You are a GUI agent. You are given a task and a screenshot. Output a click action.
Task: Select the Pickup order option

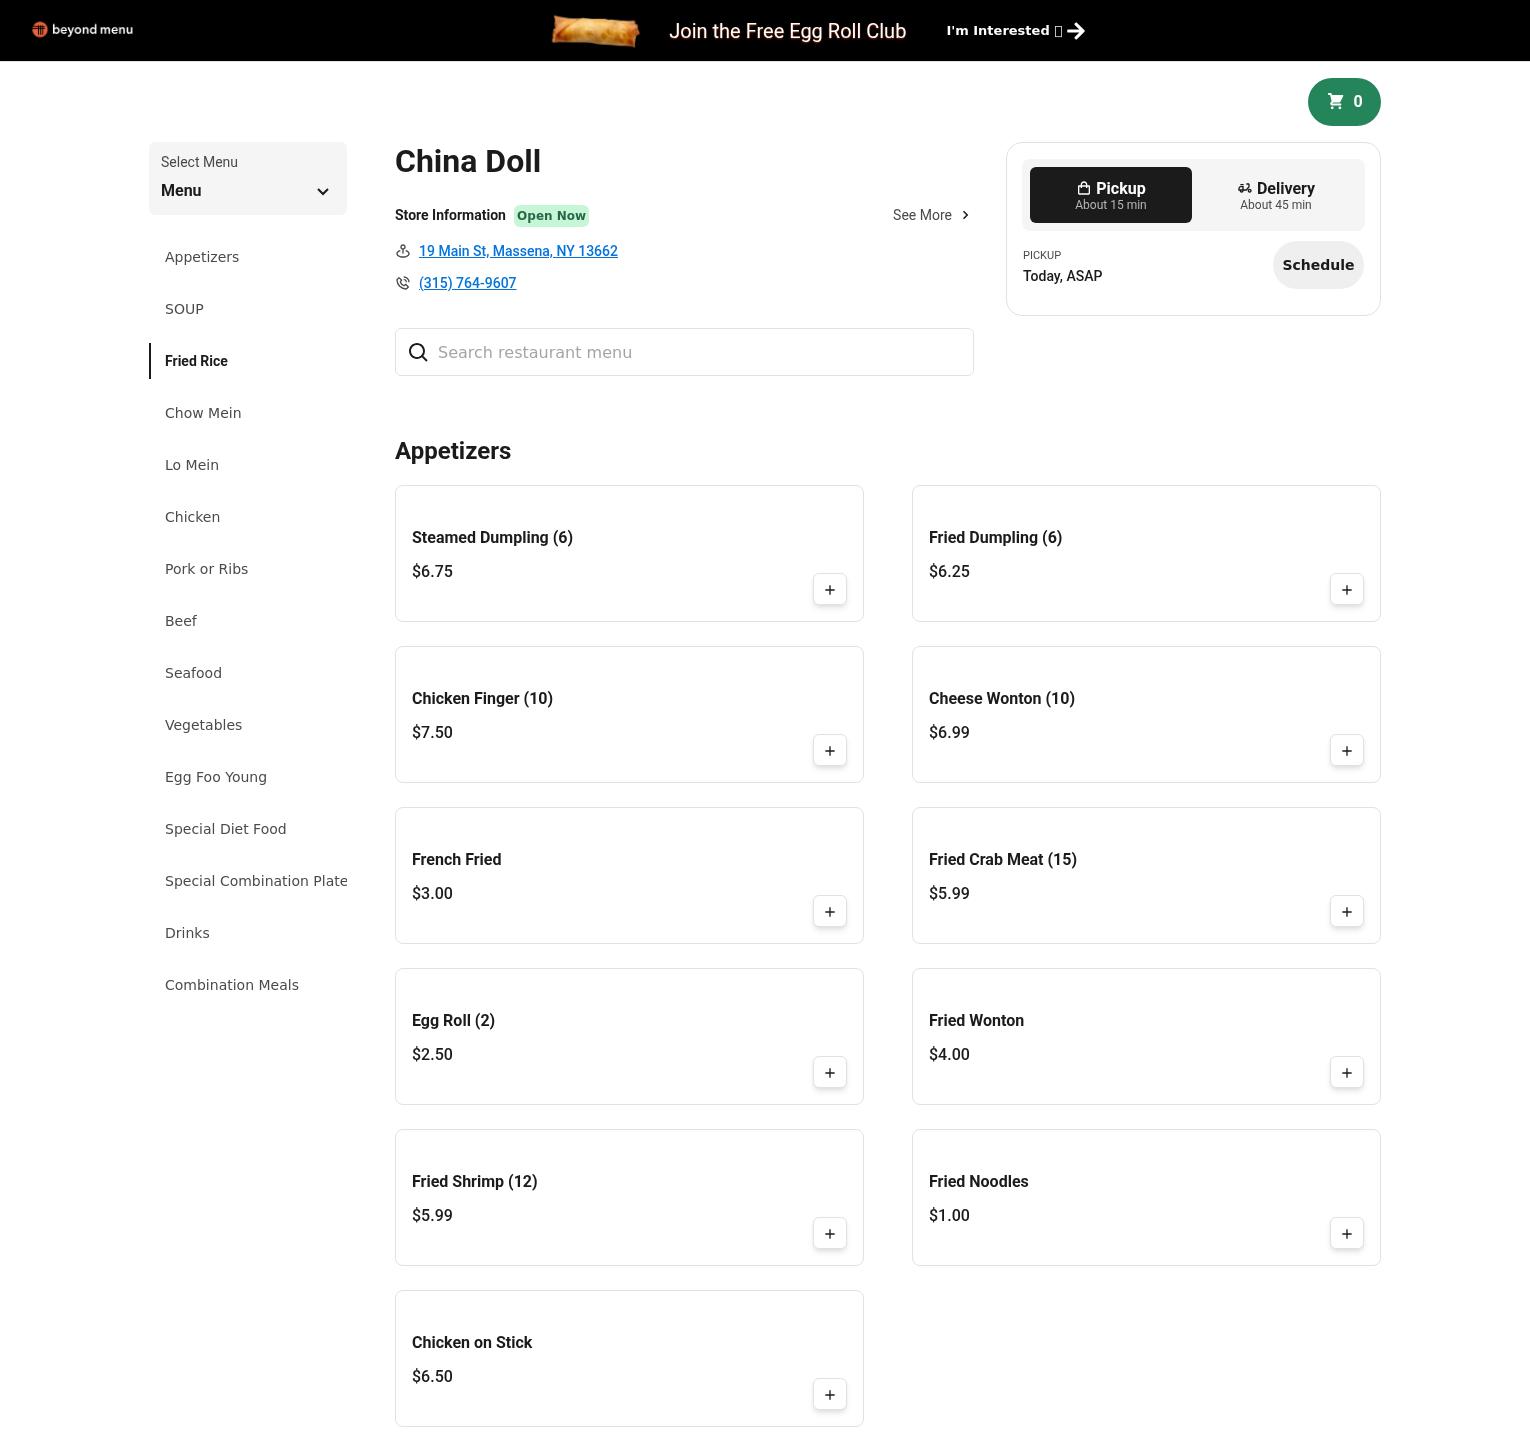[1110, 195]
